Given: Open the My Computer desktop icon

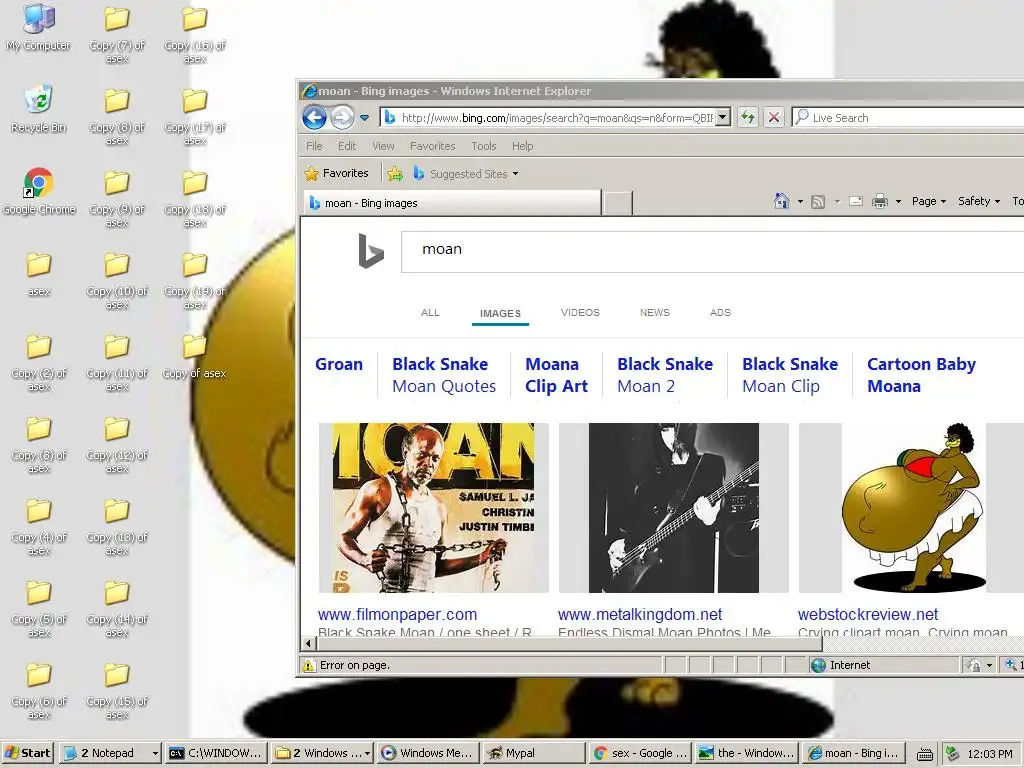Looking at the screenshot, I should coord(39,27).
